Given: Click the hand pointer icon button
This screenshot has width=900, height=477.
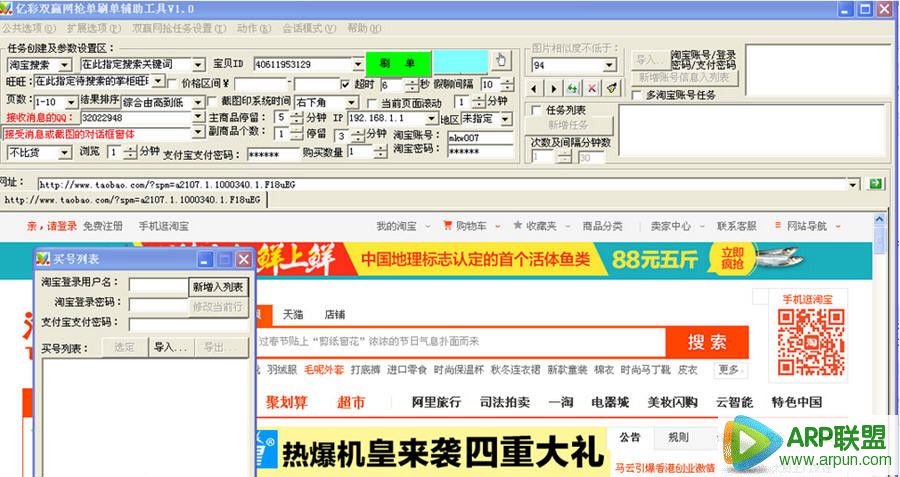Looking at the screenshot, I should coord(501,60).
